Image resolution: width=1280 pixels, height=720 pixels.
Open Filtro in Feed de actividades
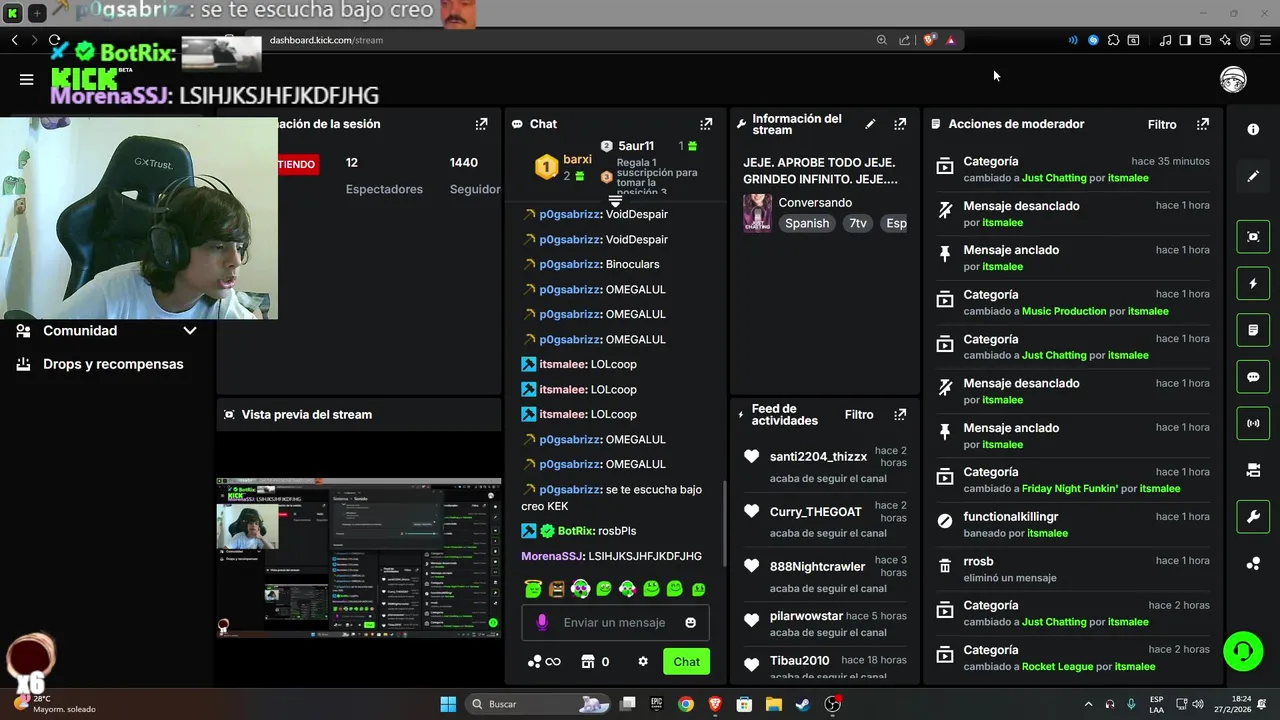[859, 414]
